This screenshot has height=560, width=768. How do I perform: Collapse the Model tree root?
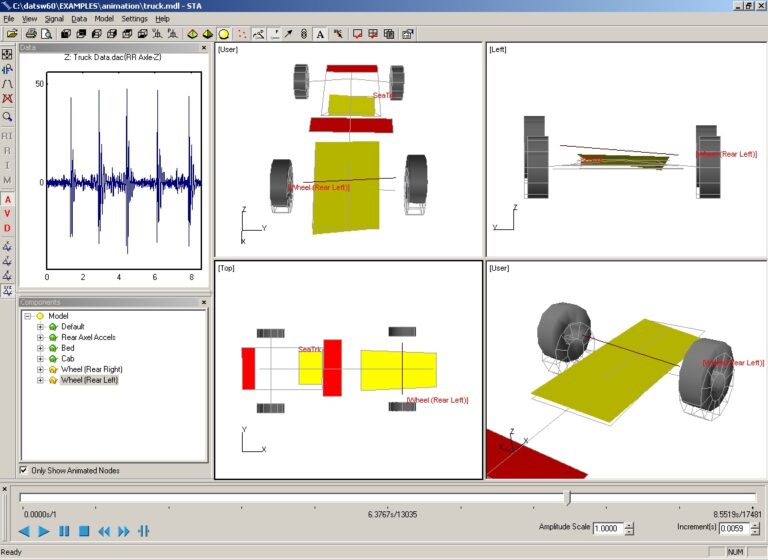coord(28,316)
